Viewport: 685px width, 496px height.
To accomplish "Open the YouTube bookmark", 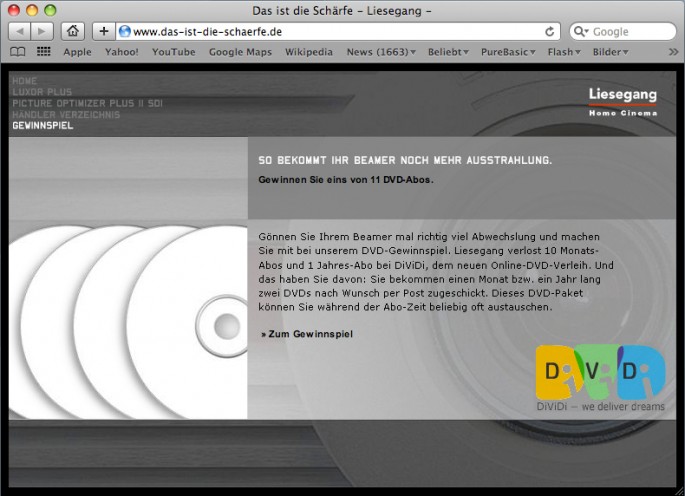I will (173, 52).
